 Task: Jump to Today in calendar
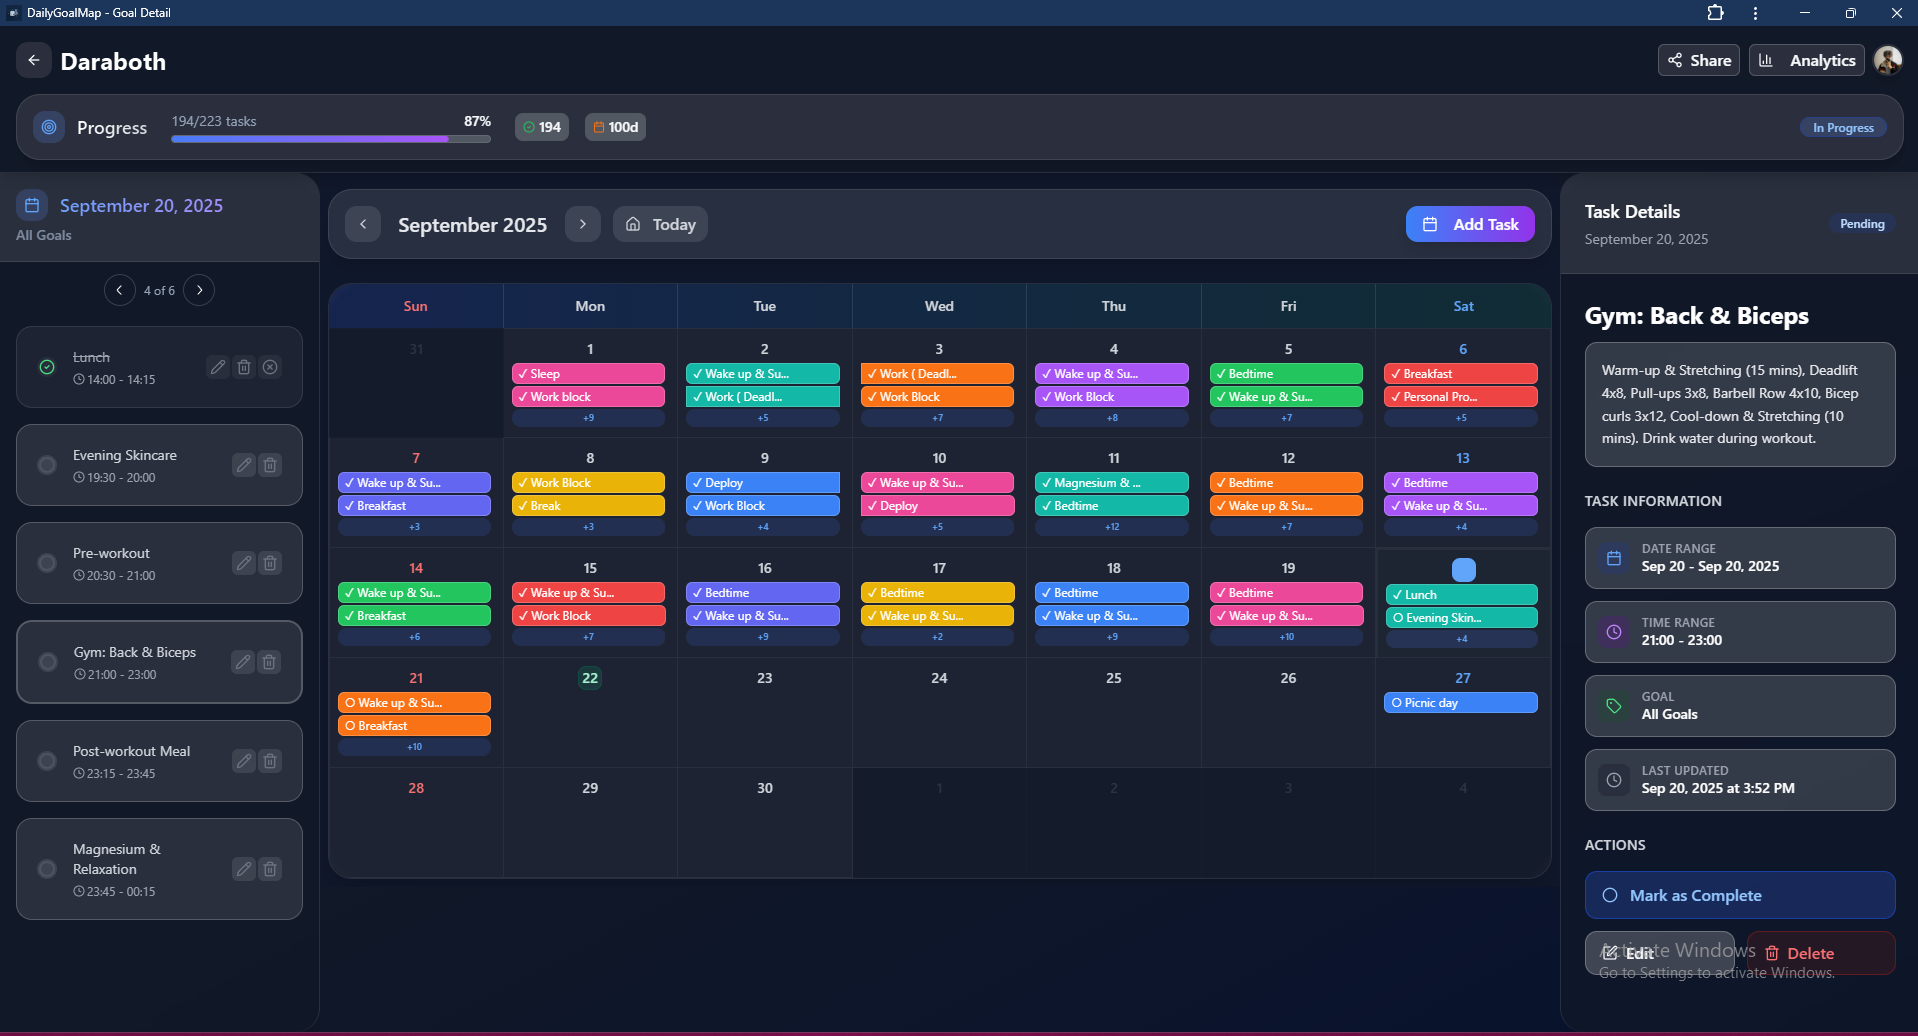click(661, 224)
